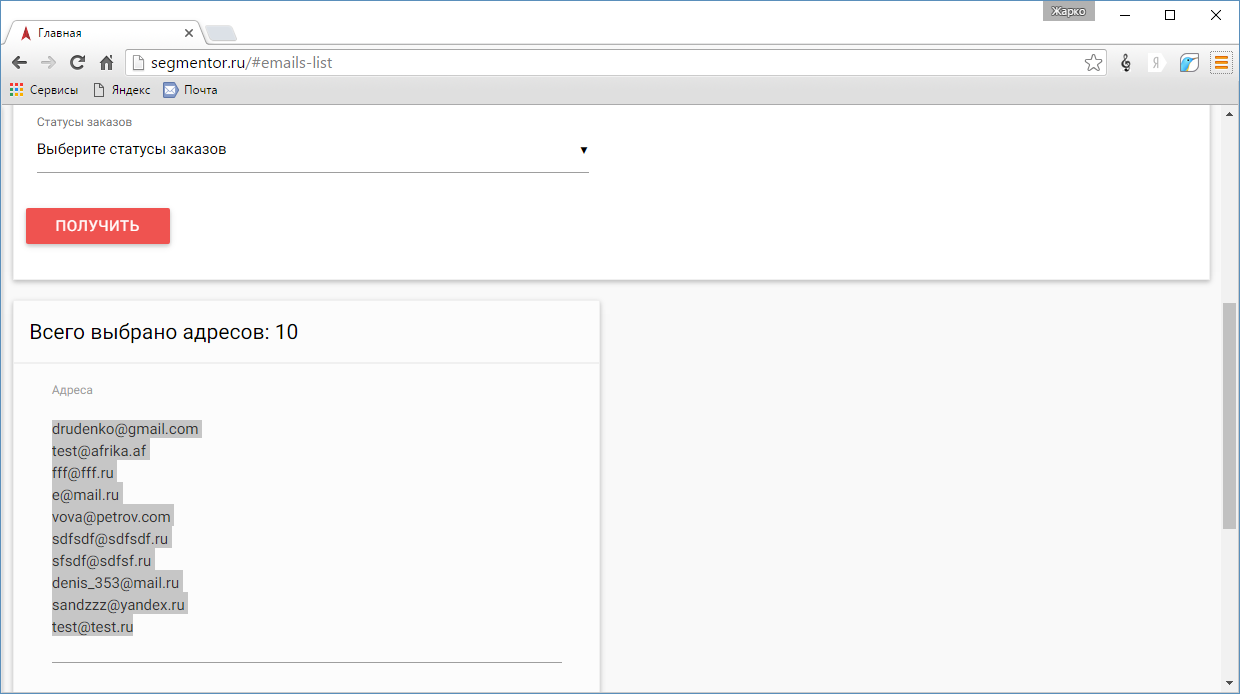Expand the Выберите статусы заказов dropdown
This screenshot has height=694, width=1240.
[x=312, y=150]
